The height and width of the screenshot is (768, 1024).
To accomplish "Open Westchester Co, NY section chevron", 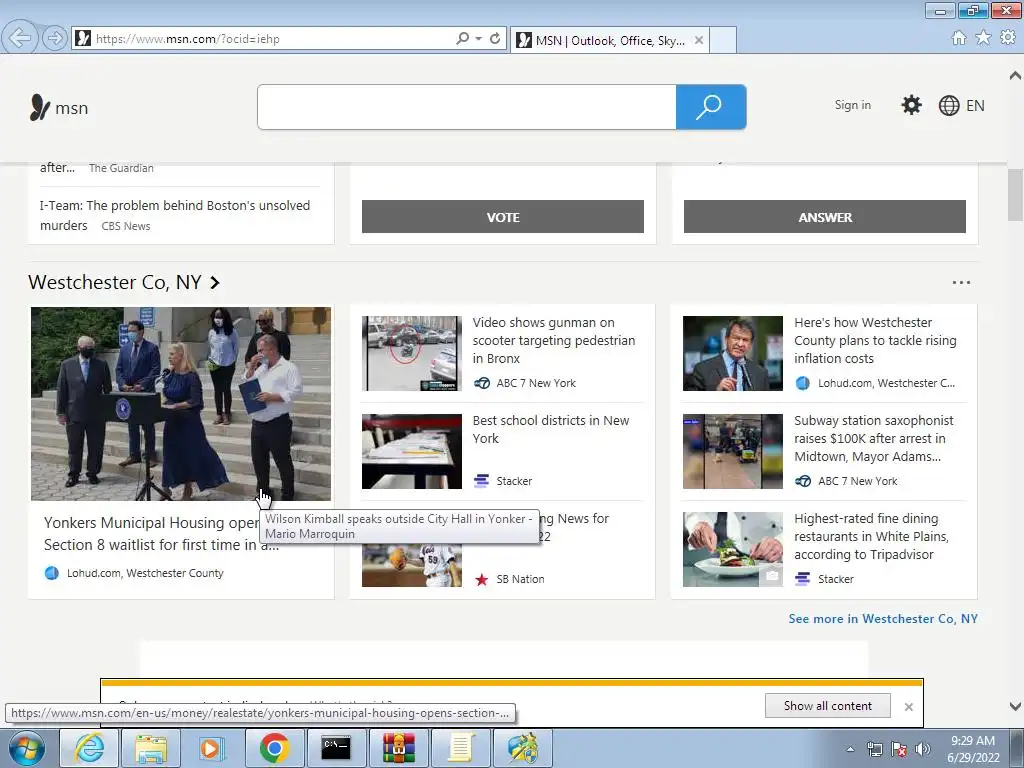I will pos(215,283).
